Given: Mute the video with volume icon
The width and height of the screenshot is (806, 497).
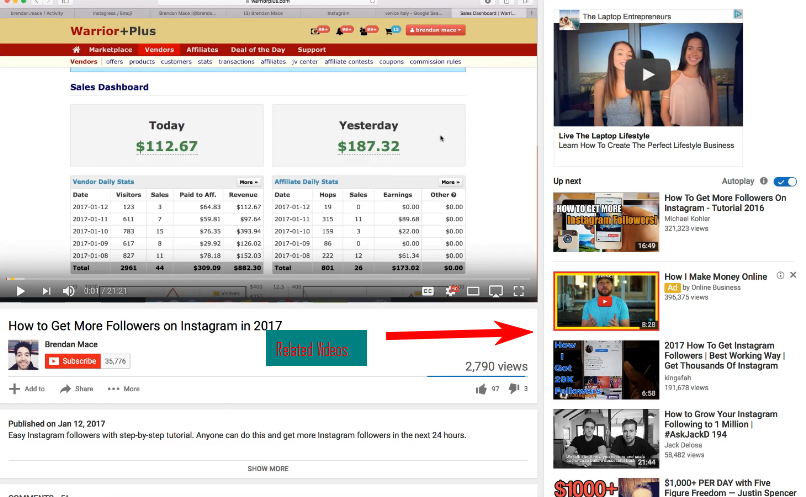Looking at the screenshot, I should coord(68,291).
